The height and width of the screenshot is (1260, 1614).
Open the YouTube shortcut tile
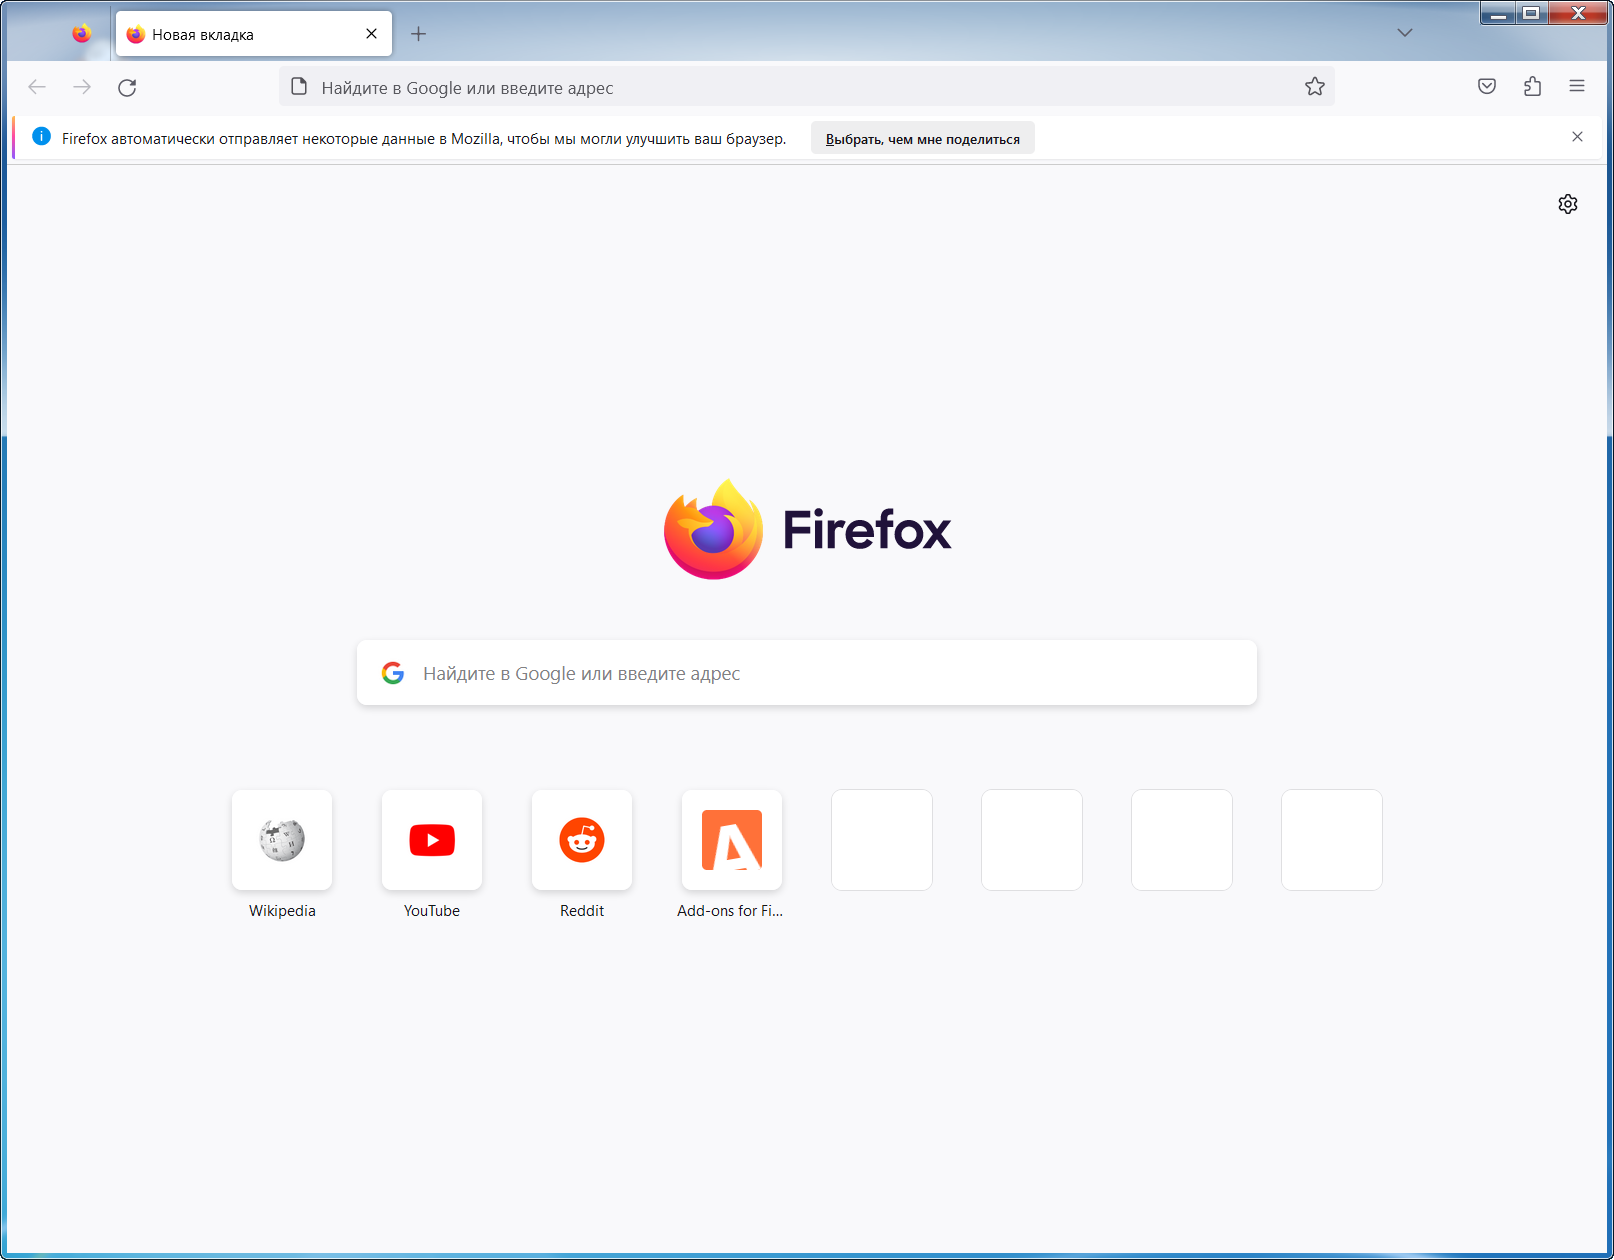tap(432, 840)
